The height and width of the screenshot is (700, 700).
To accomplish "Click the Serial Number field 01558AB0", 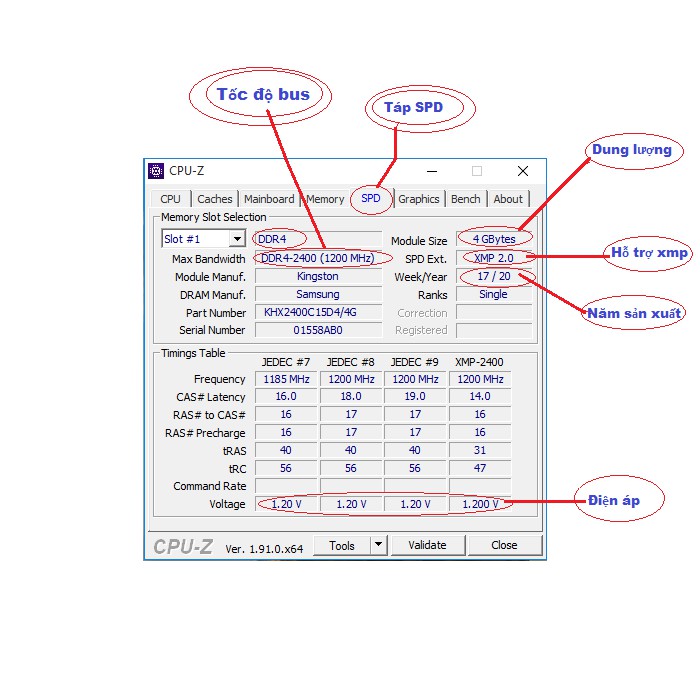I will (x=317, y=330).
